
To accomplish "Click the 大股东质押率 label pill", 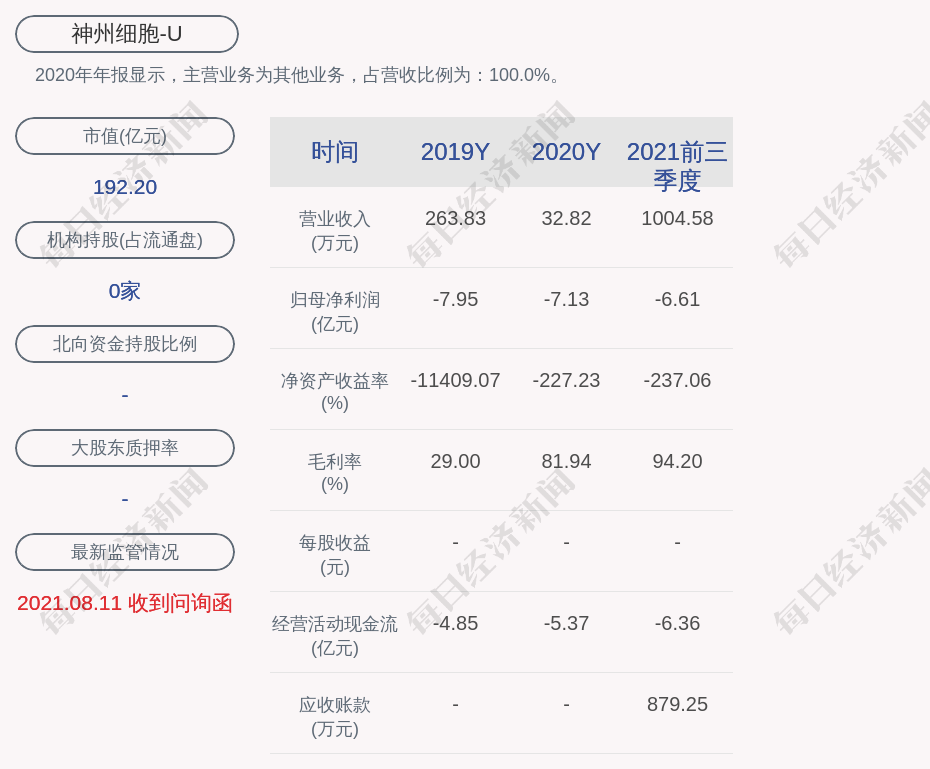I will click(x=125, y=448).
